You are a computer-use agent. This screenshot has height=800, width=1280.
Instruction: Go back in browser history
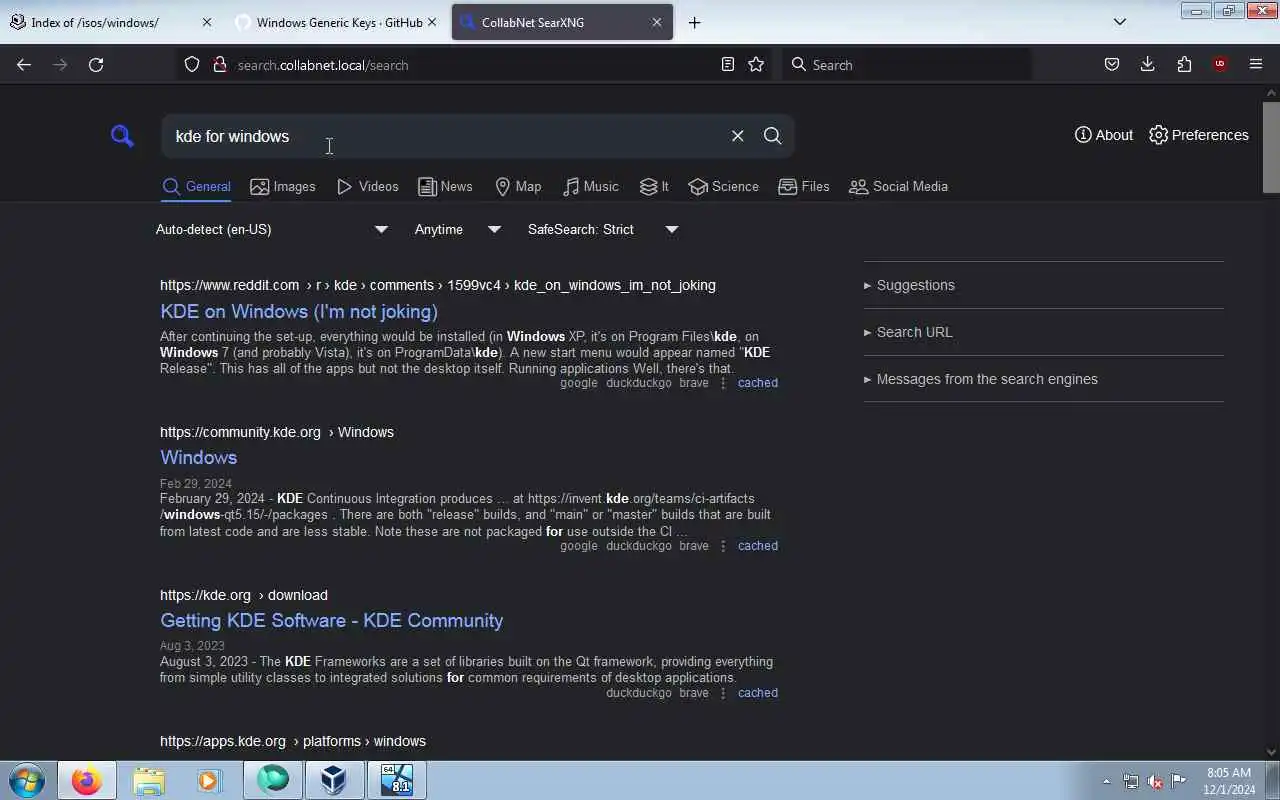pos(24,64)
